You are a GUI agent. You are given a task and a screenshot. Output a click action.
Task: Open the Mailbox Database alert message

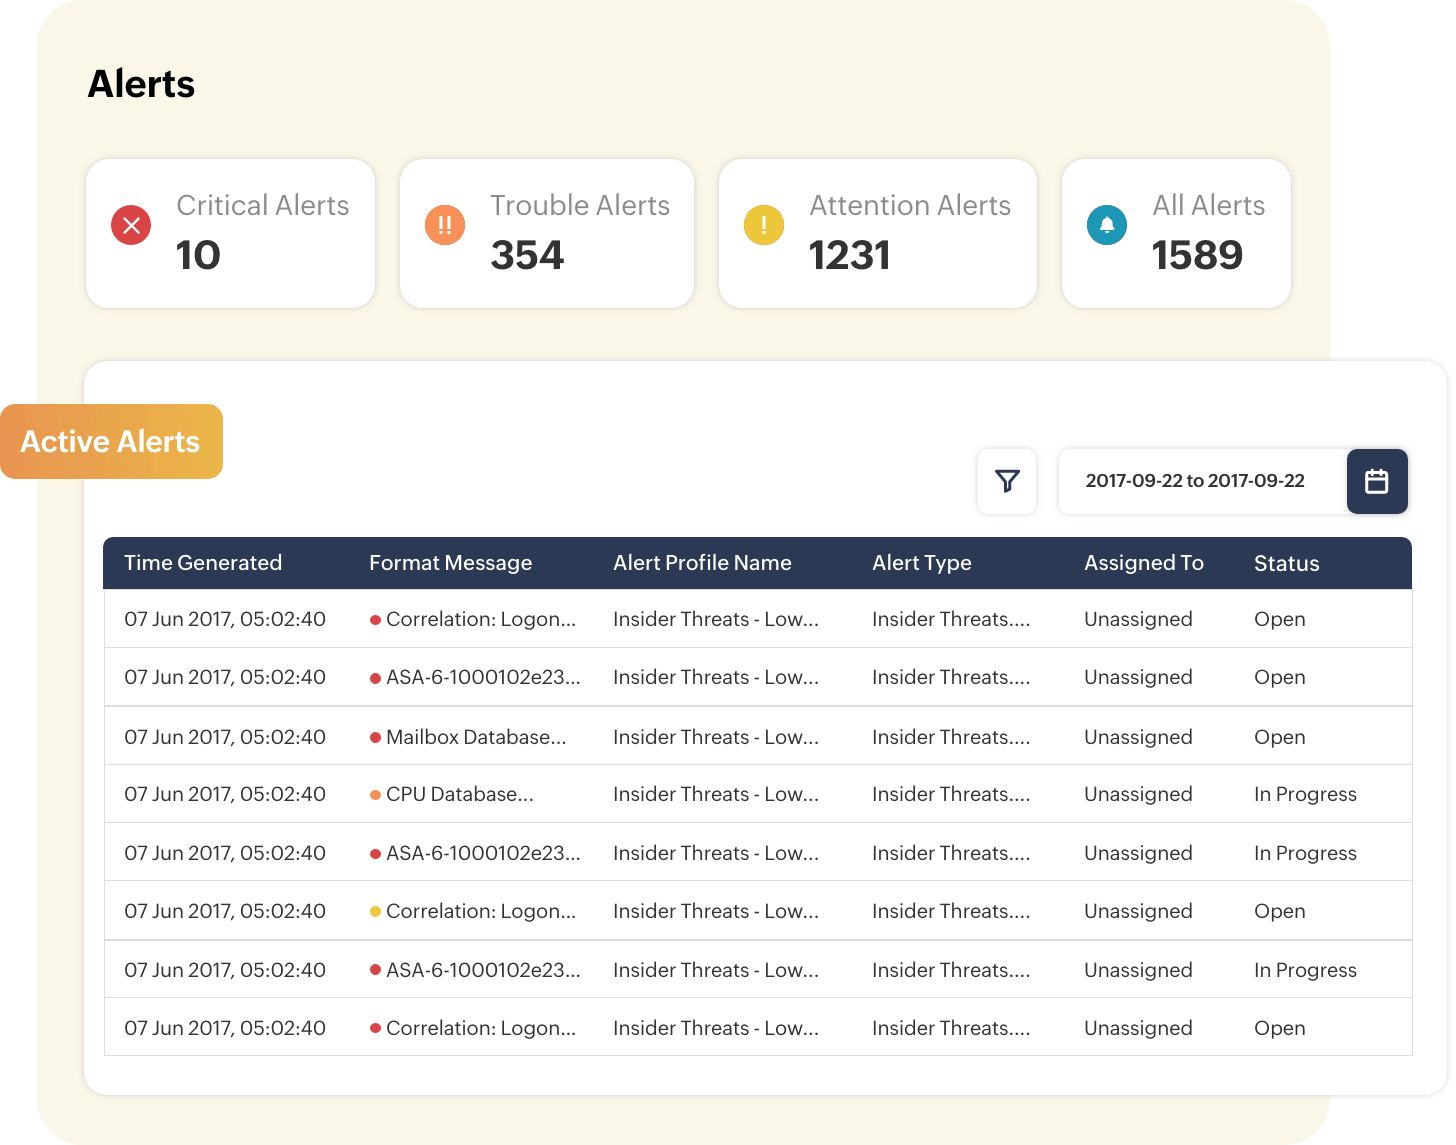tap(476, 737)
